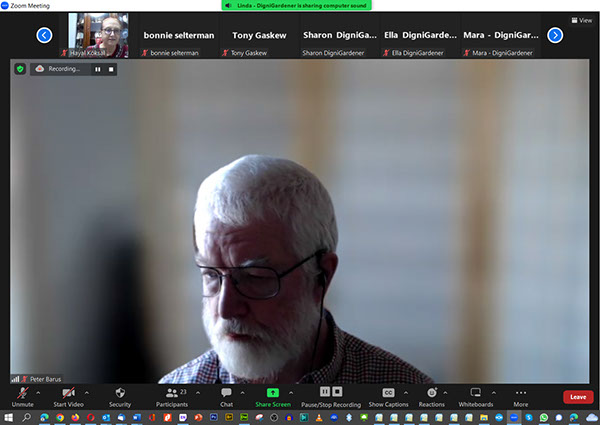Open Firefox from the taskbar
Viewport: 600px width, 425px height.
click(x=75, y=417)
